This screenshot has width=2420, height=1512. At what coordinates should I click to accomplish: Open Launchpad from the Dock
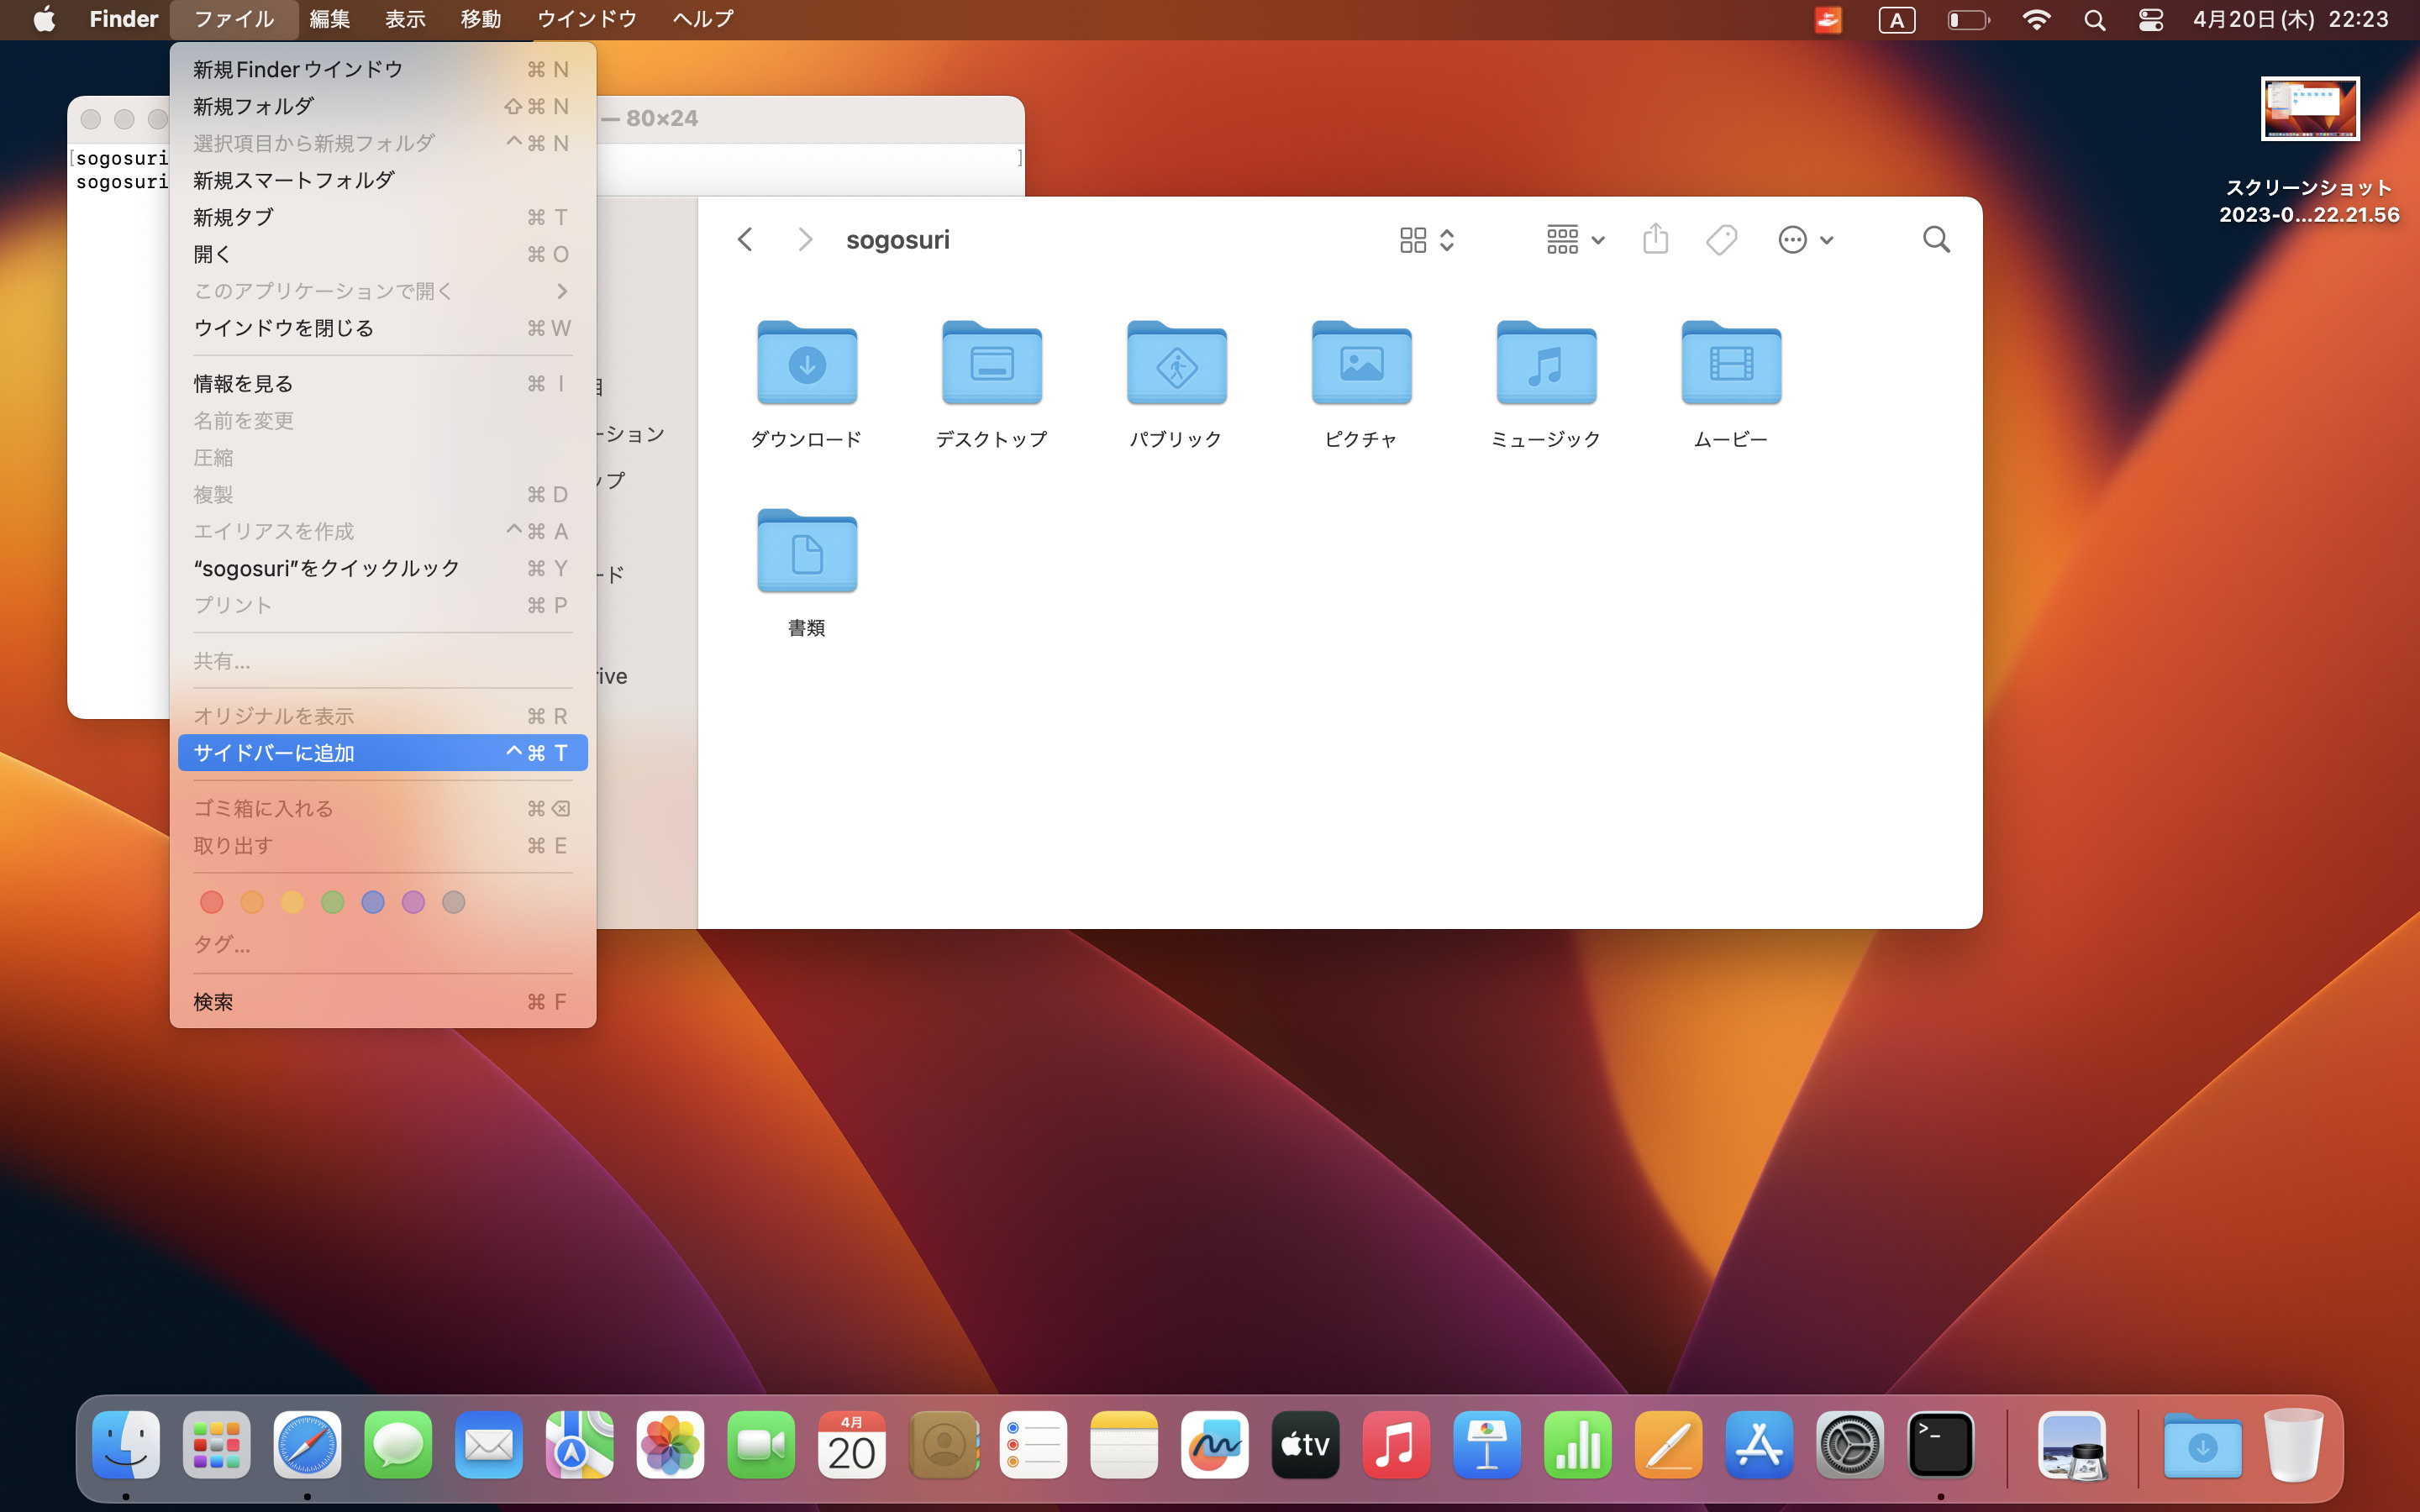click(216, 1445)
